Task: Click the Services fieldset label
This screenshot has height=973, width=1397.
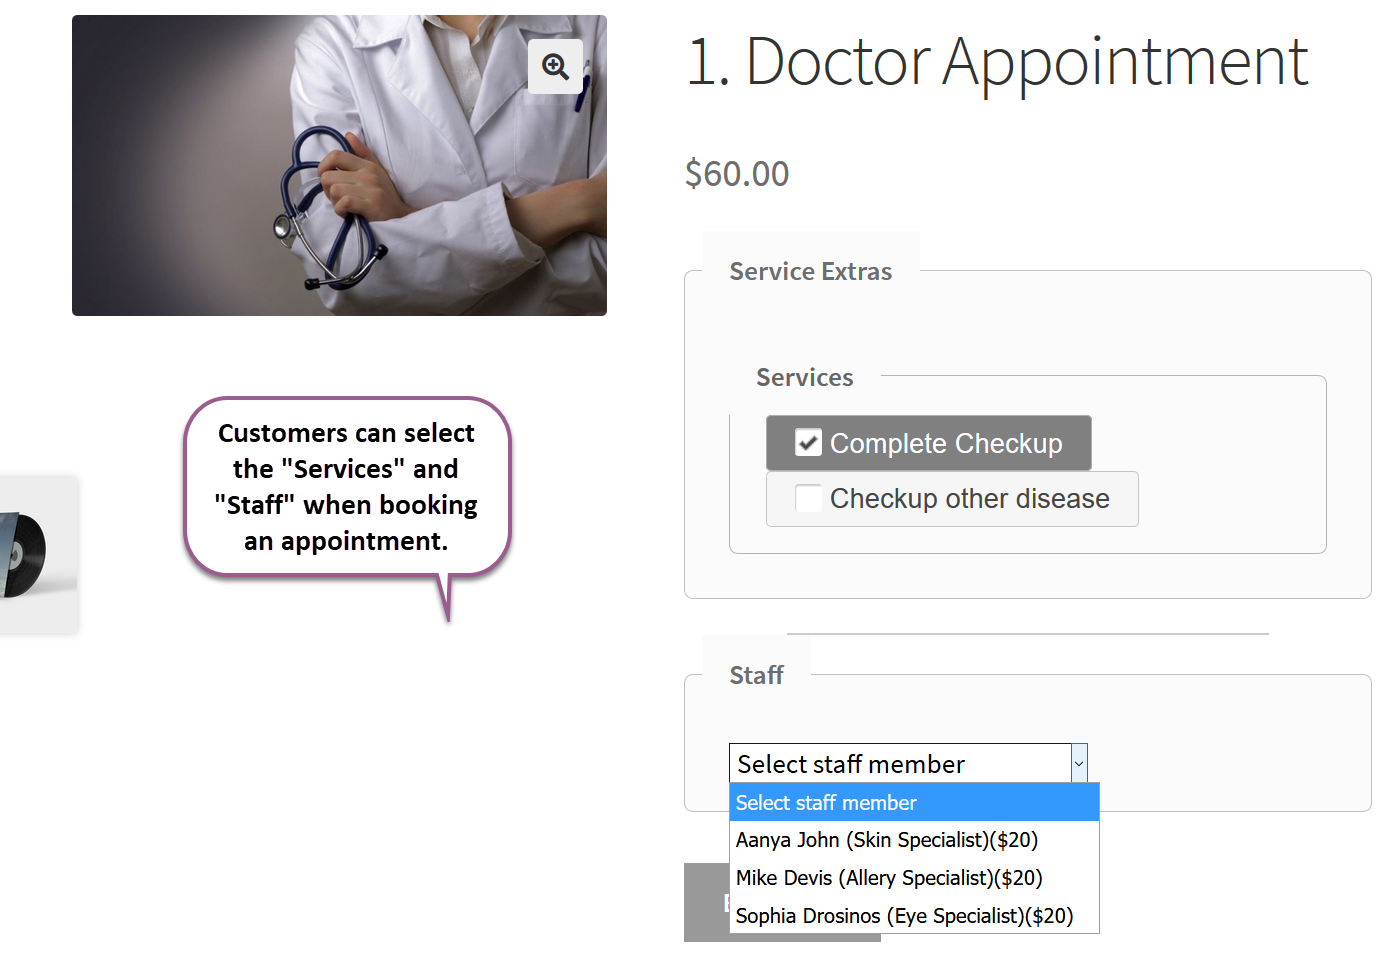Action: click(805, 377)
